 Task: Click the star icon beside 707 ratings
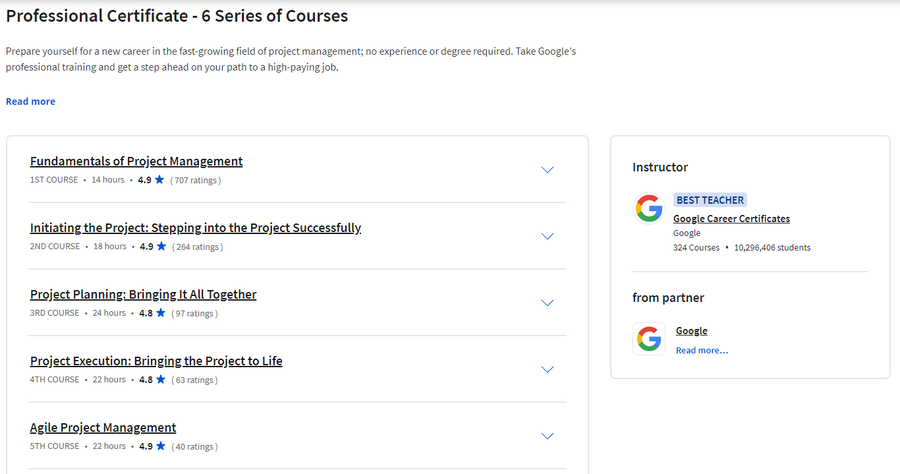pos(160,180)
